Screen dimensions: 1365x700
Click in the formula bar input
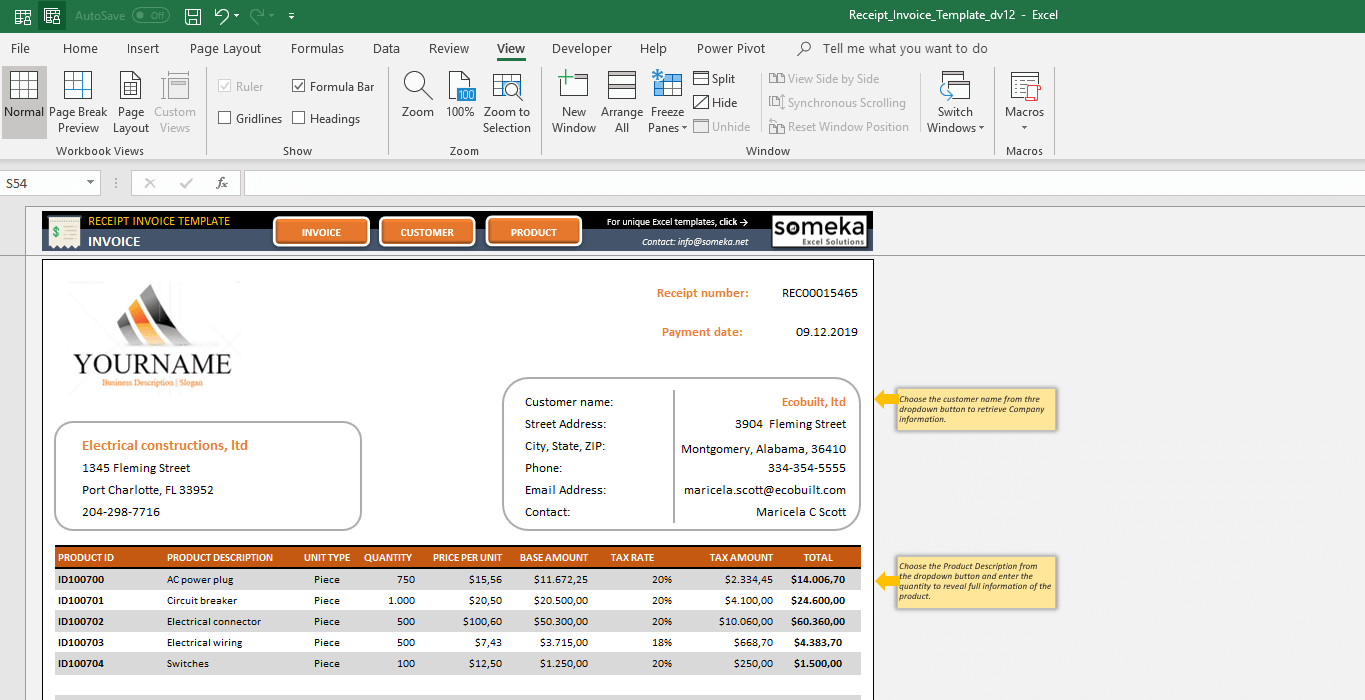coord(804,183)
